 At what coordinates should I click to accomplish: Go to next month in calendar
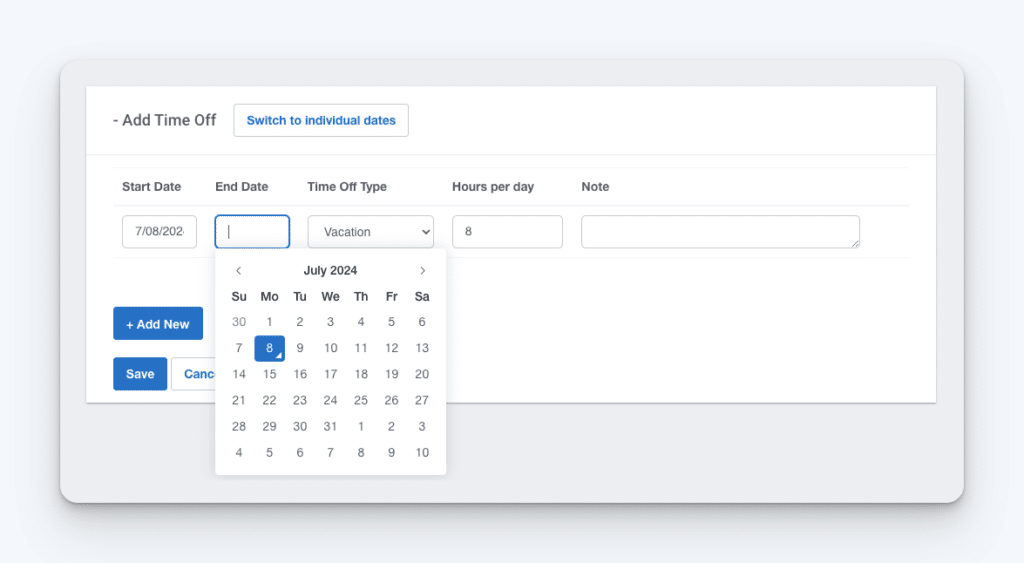coord(423,270)
